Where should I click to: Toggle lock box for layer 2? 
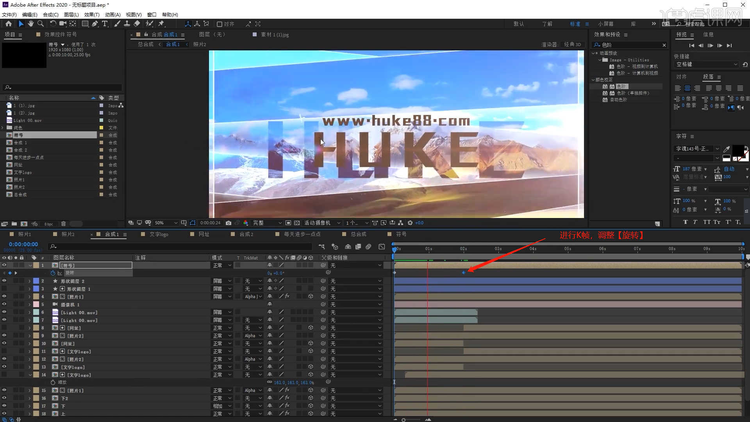pyautogui.click(x=22, y=281)
